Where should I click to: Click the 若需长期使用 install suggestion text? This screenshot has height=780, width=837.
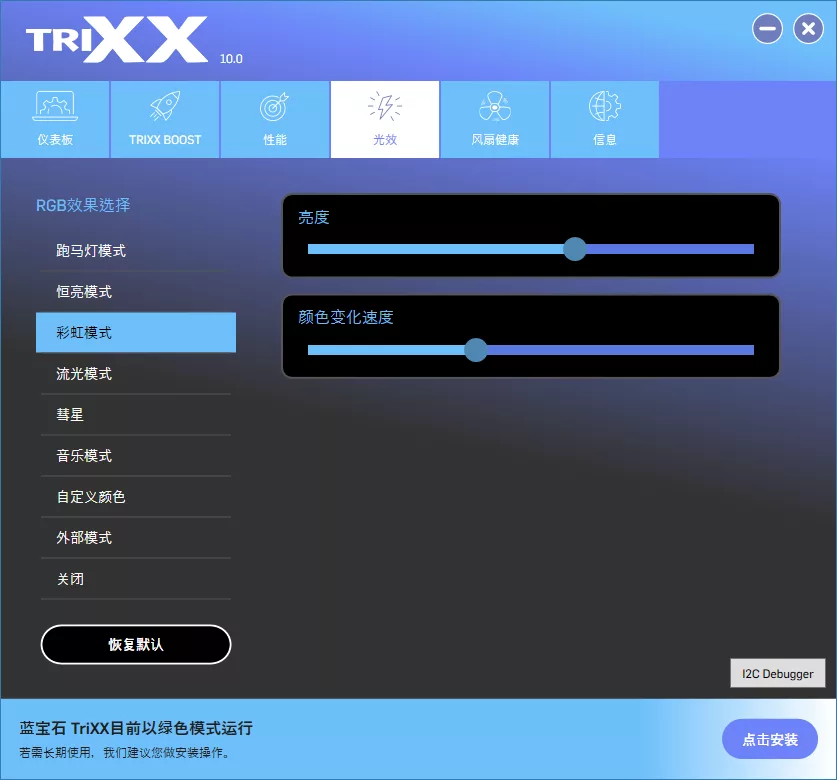click(x=125, y=753)
